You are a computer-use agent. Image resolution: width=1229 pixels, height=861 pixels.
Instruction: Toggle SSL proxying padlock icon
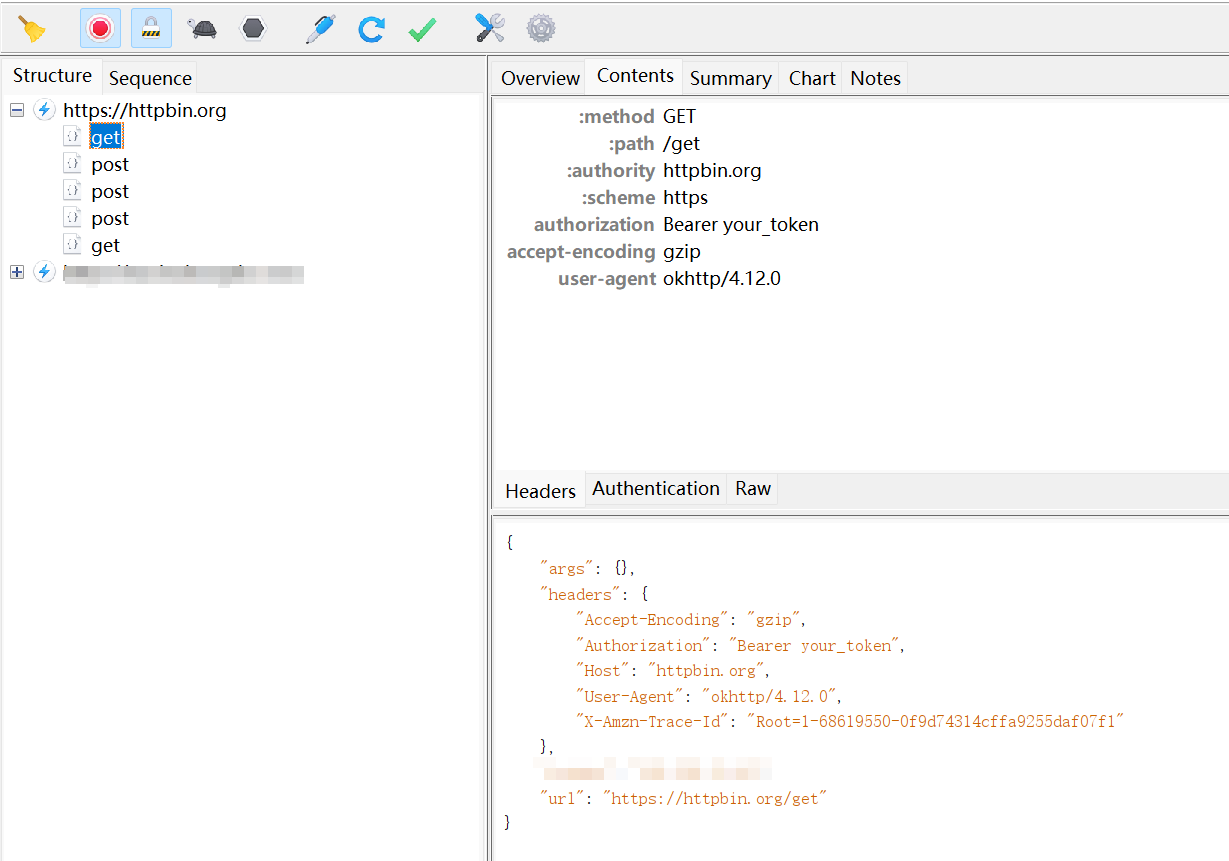pos(151,28)
